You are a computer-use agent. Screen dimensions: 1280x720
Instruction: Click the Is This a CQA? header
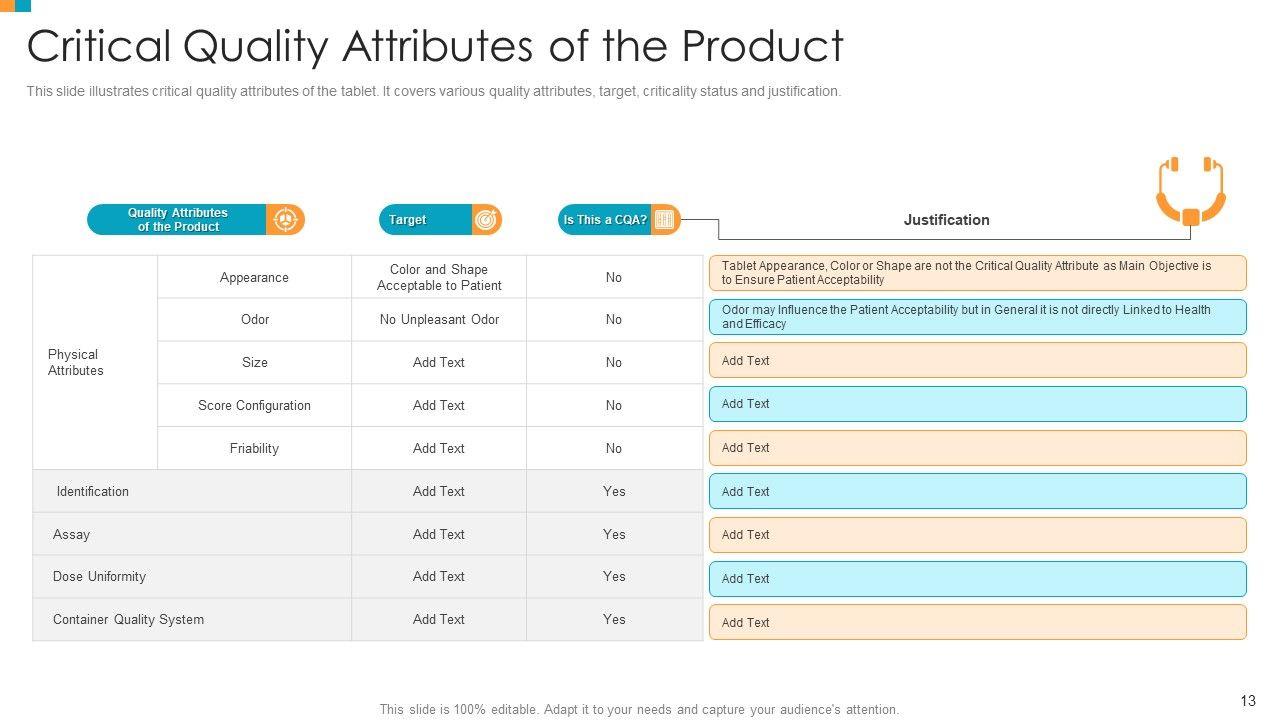click(x=605, y=220)
